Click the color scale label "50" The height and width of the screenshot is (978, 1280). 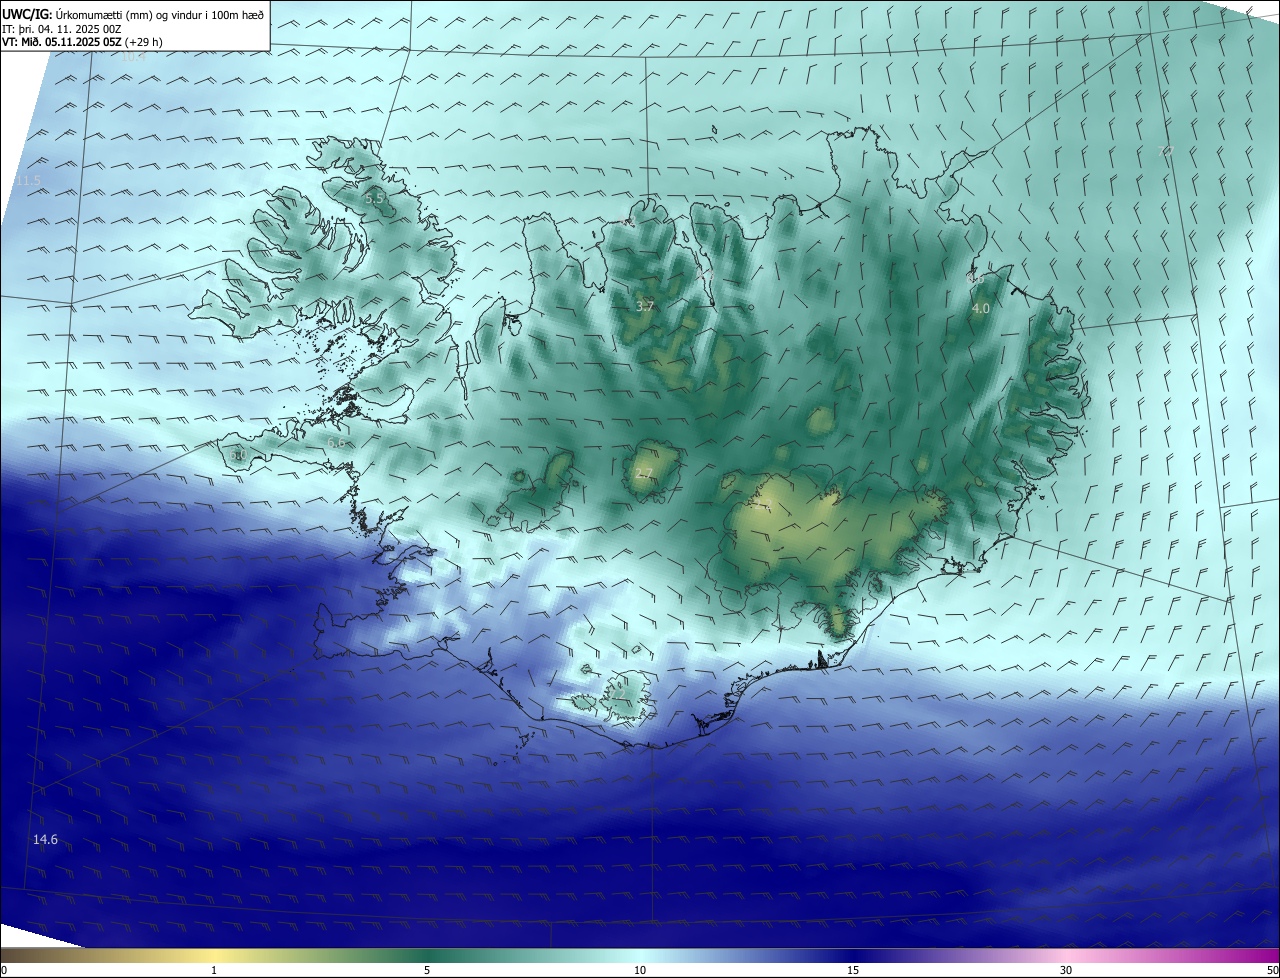tap(1272, 971)
